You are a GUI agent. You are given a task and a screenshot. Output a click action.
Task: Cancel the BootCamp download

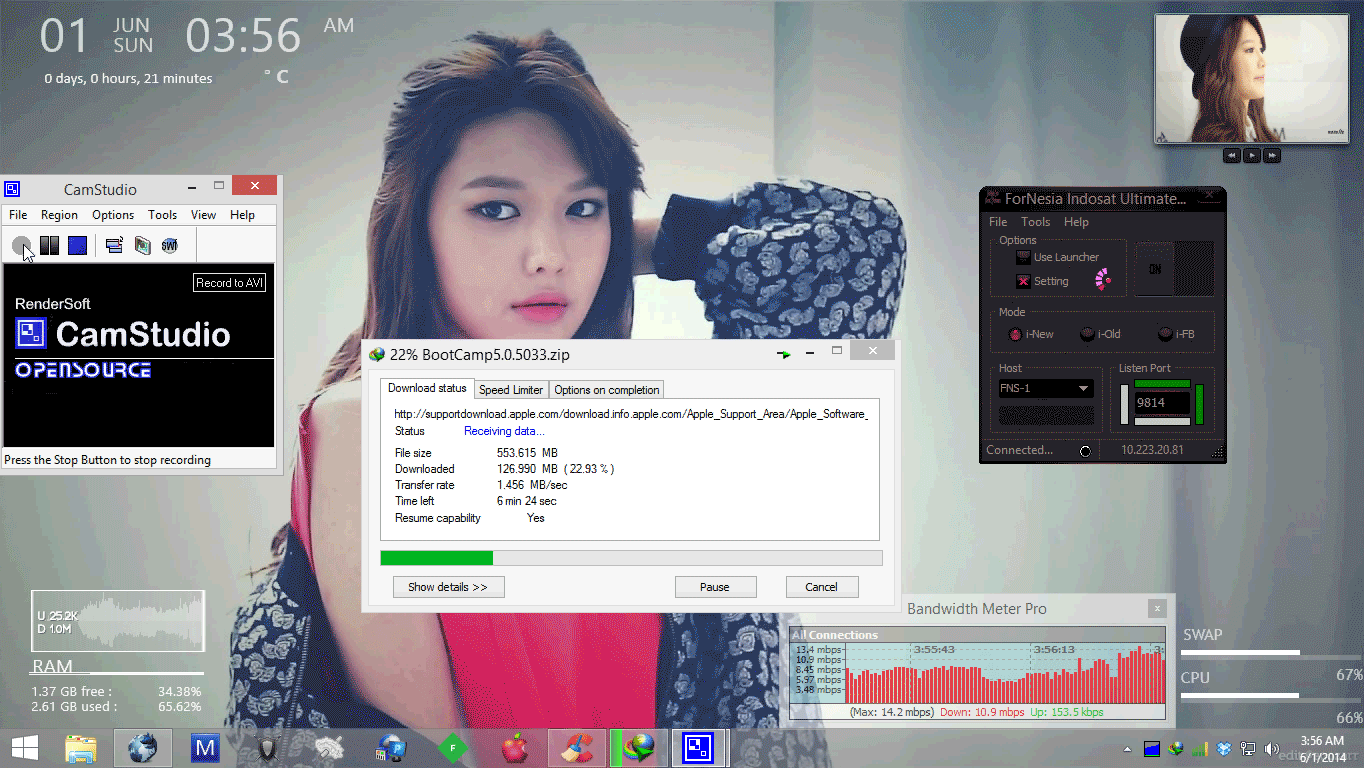822,587
